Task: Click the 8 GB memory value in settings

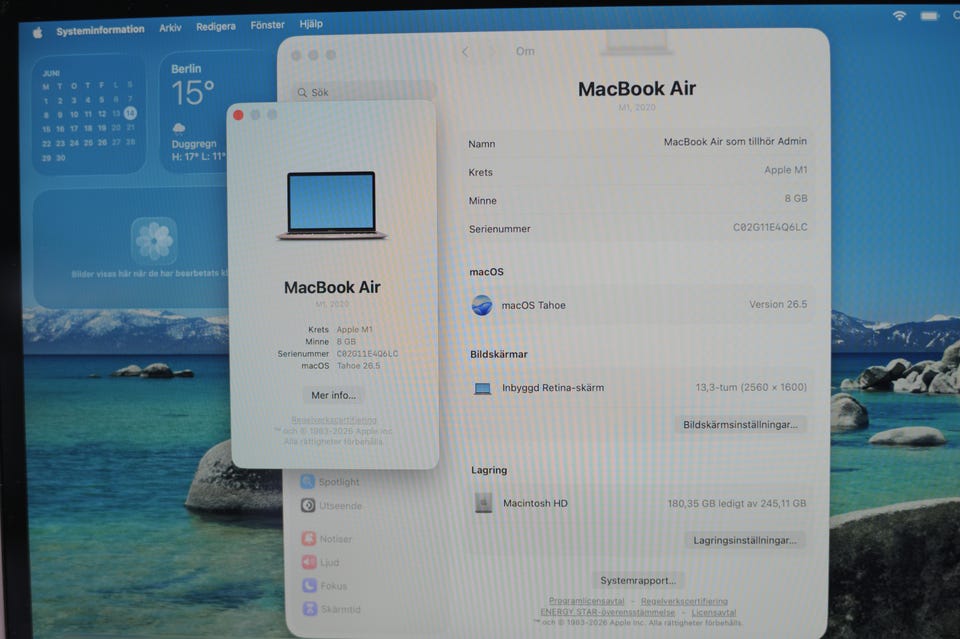Action: click(x=796, y=198)
